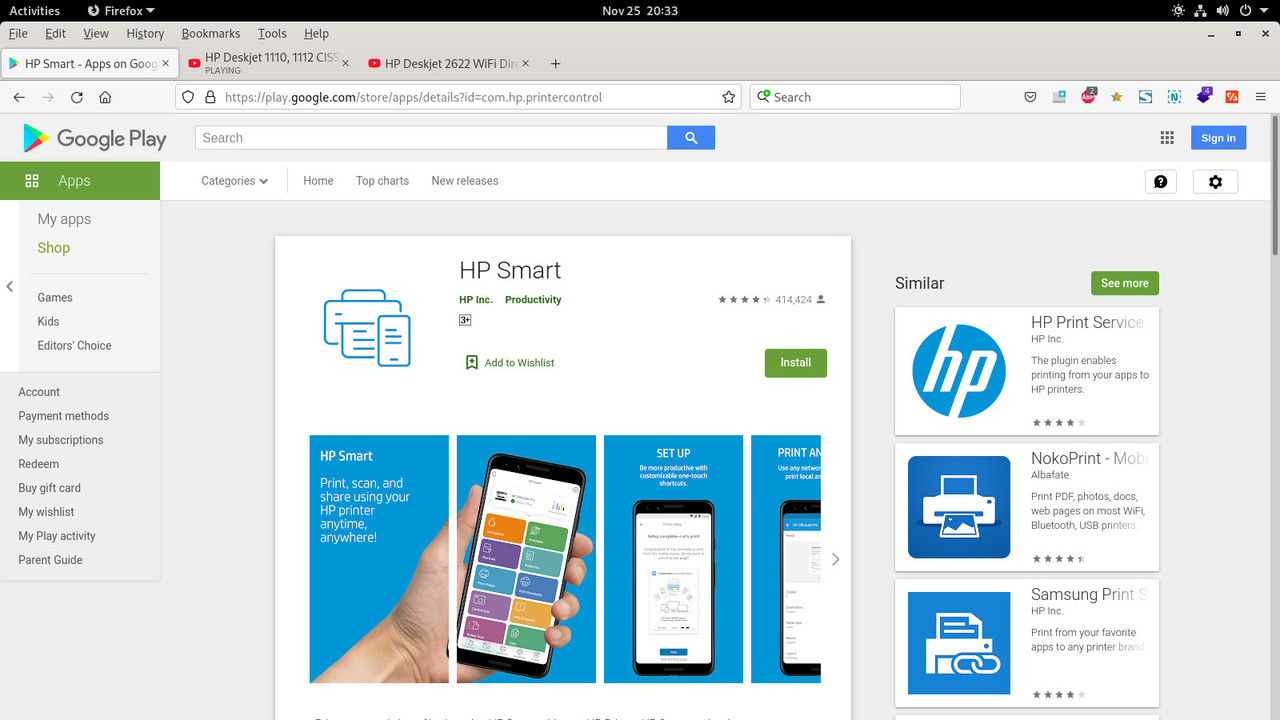The width and height of the screenshot is (1280, 720).
Task: Click the HP Smart app icon
Action: [367, 327]
